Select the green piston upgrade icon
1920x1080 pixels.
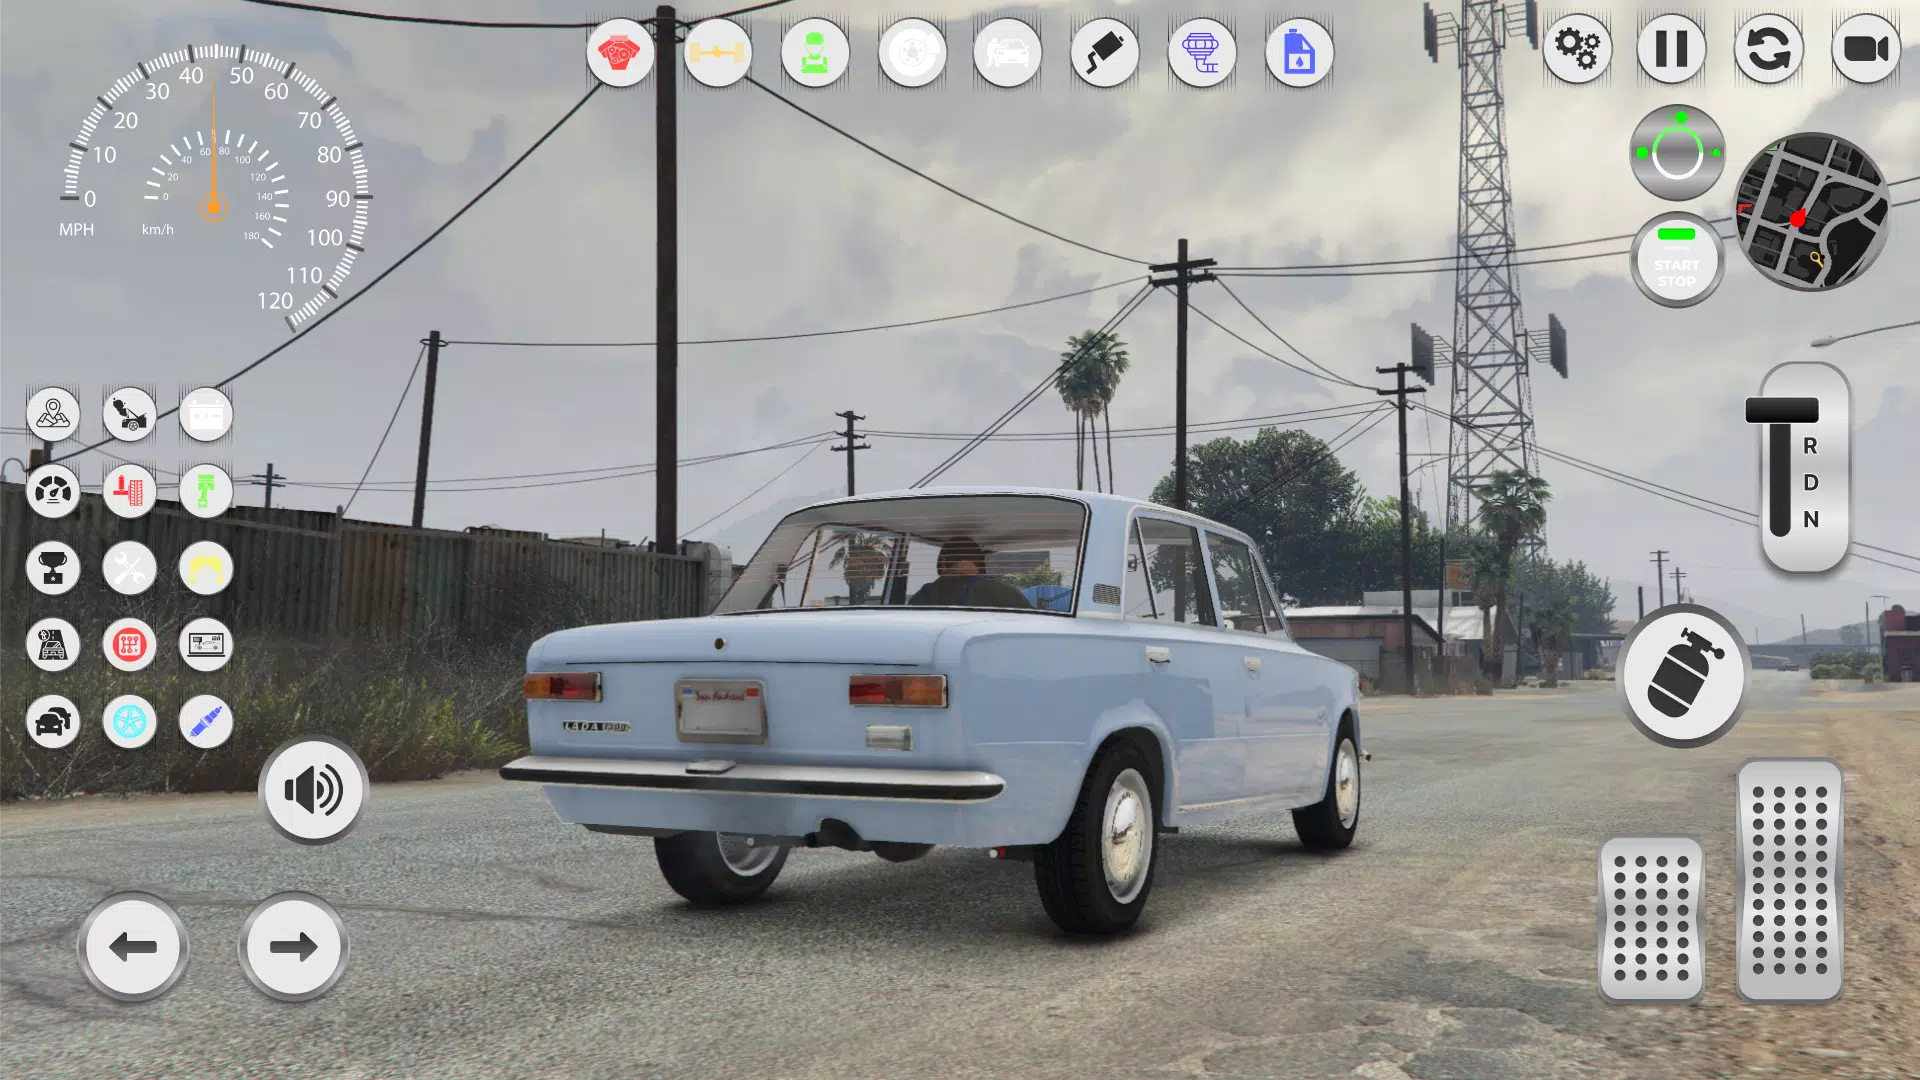(205, 491)
